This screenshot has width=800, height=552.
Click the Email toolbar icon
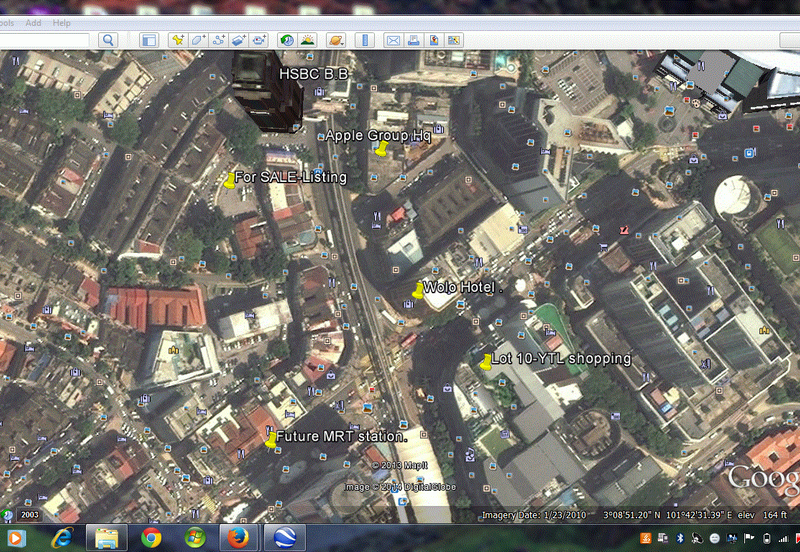393,40
